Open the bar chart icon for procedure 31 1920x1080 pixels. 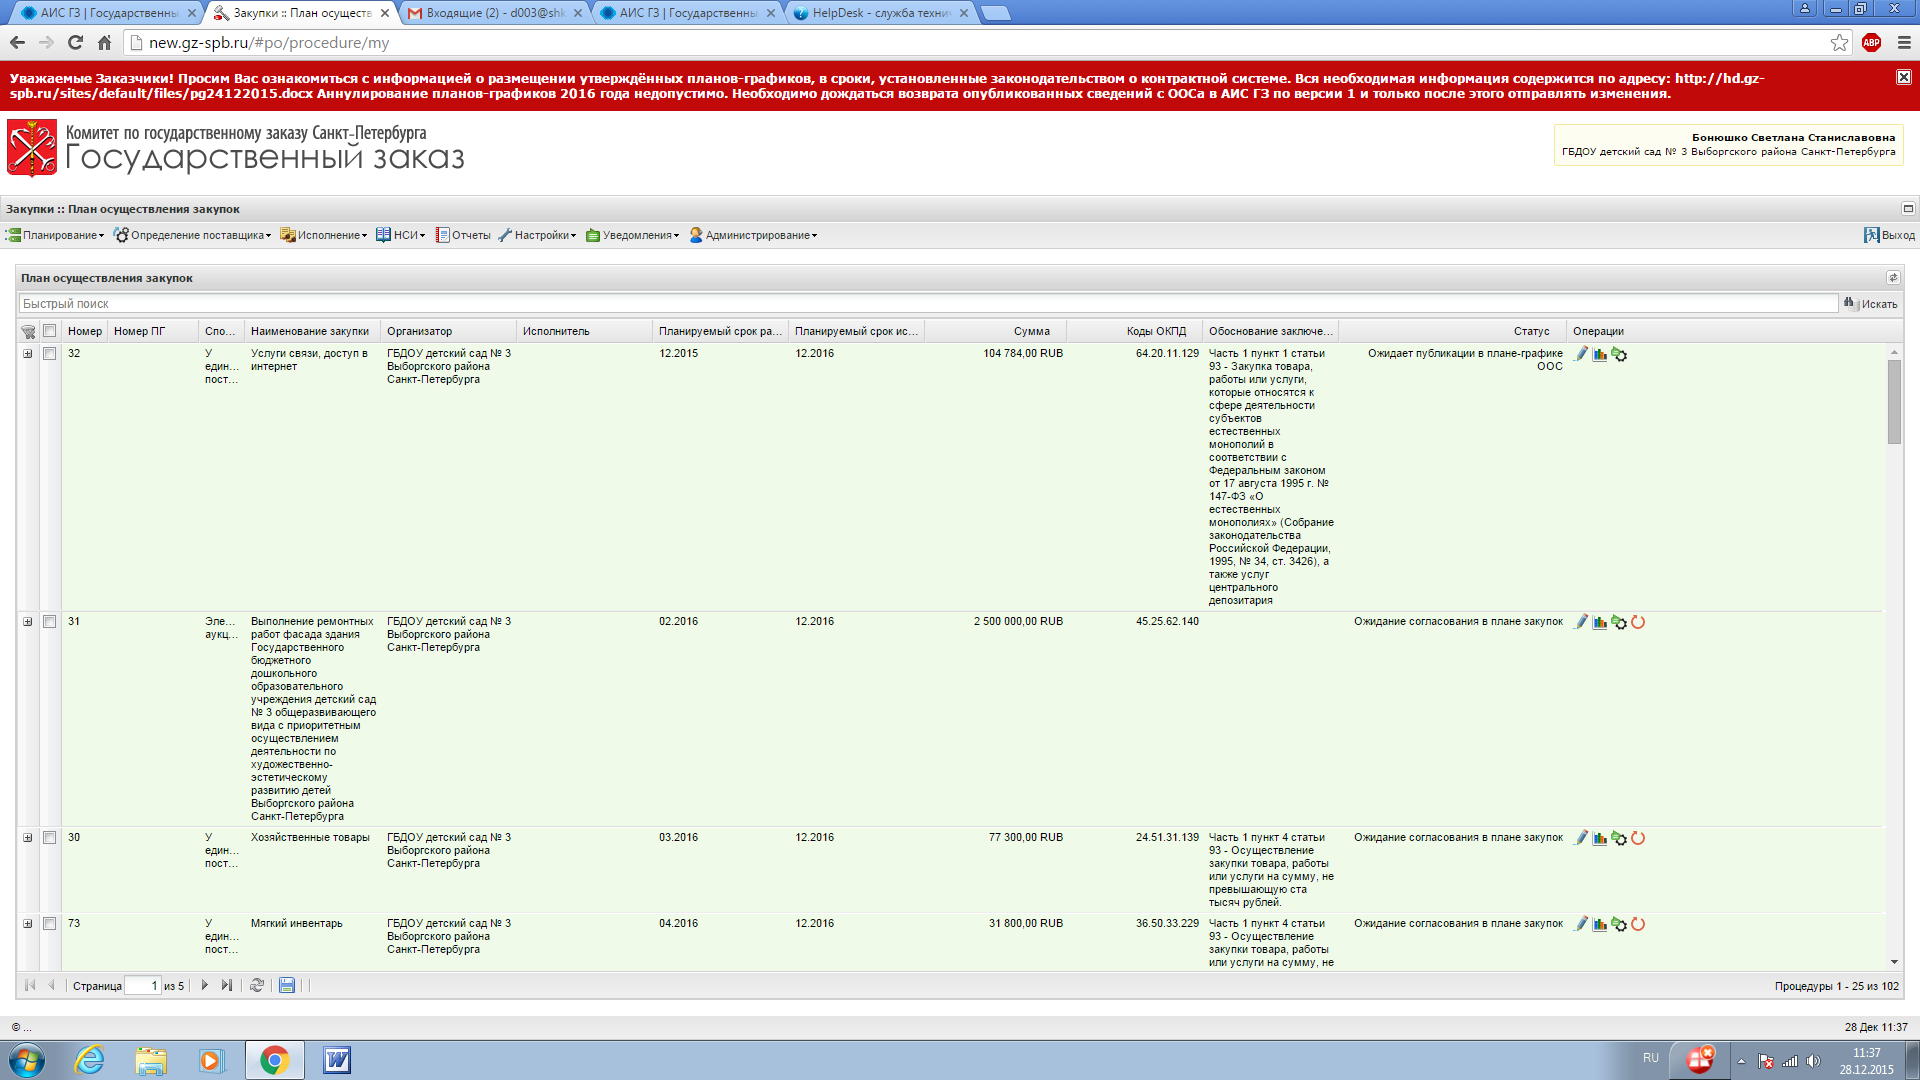pyautogui.click(x=1600, y=622)
